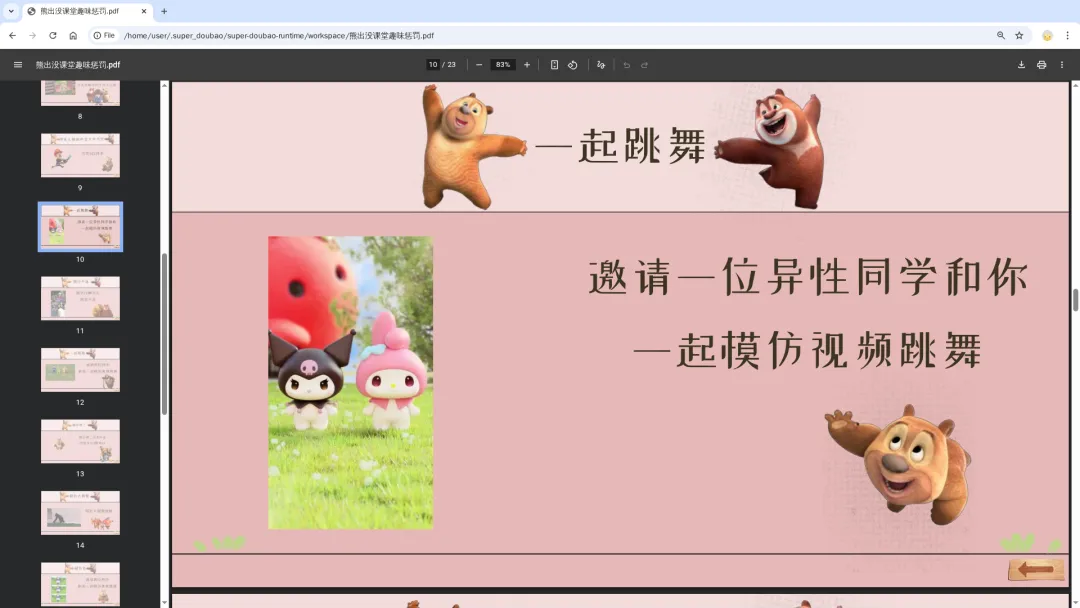This screenshot has width=1080, height=608.
Task: Close the PDF browser tab
Action: [x=144, y=11]
